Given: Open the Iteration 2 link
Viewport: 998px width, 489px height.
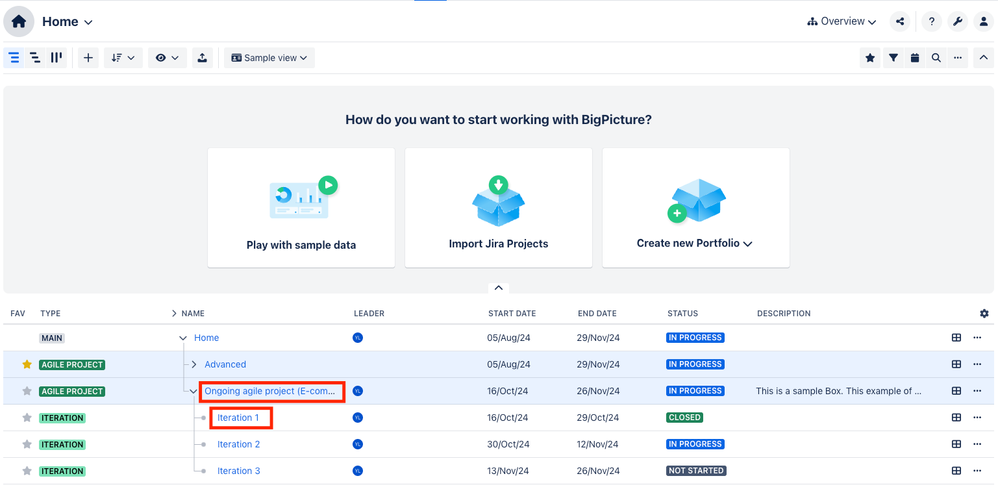Looking at the screenshot, I should [239, 444].
